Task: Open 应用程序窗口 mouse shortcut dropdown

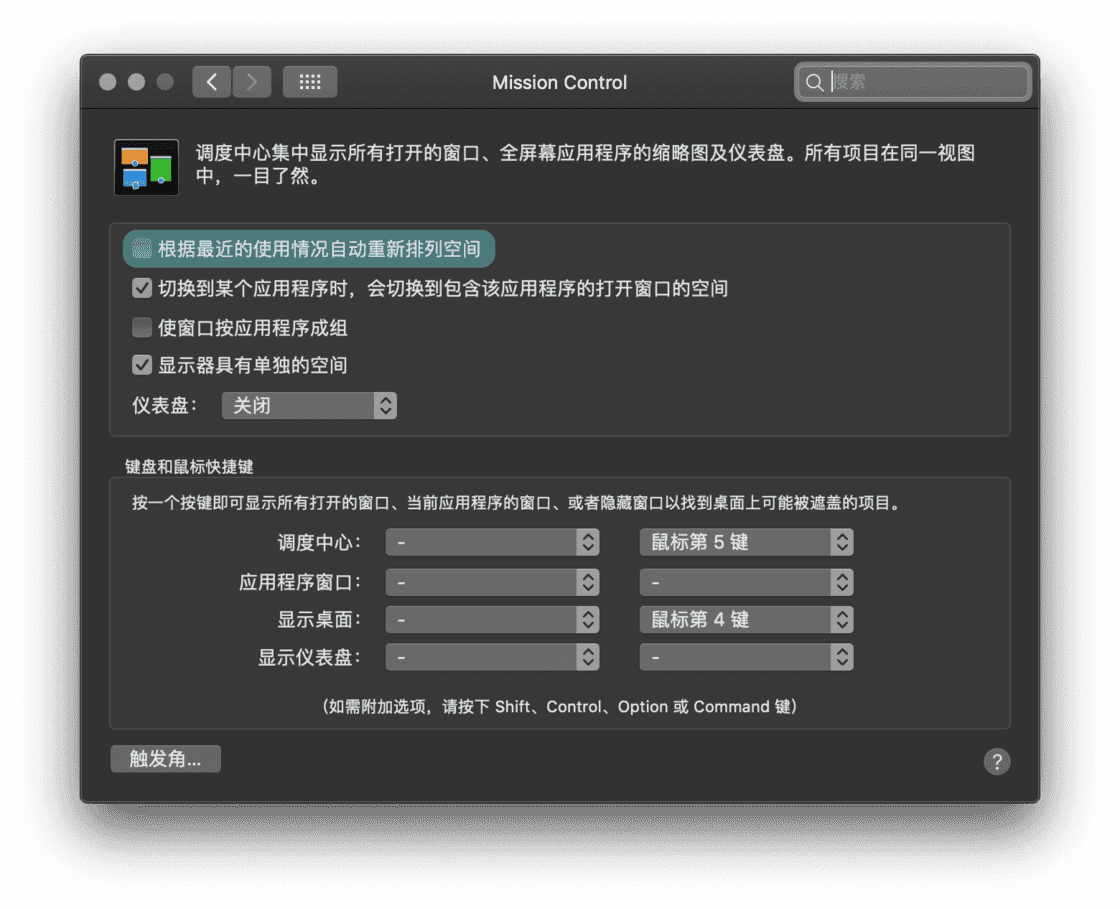Action: (x=746, y=582)
